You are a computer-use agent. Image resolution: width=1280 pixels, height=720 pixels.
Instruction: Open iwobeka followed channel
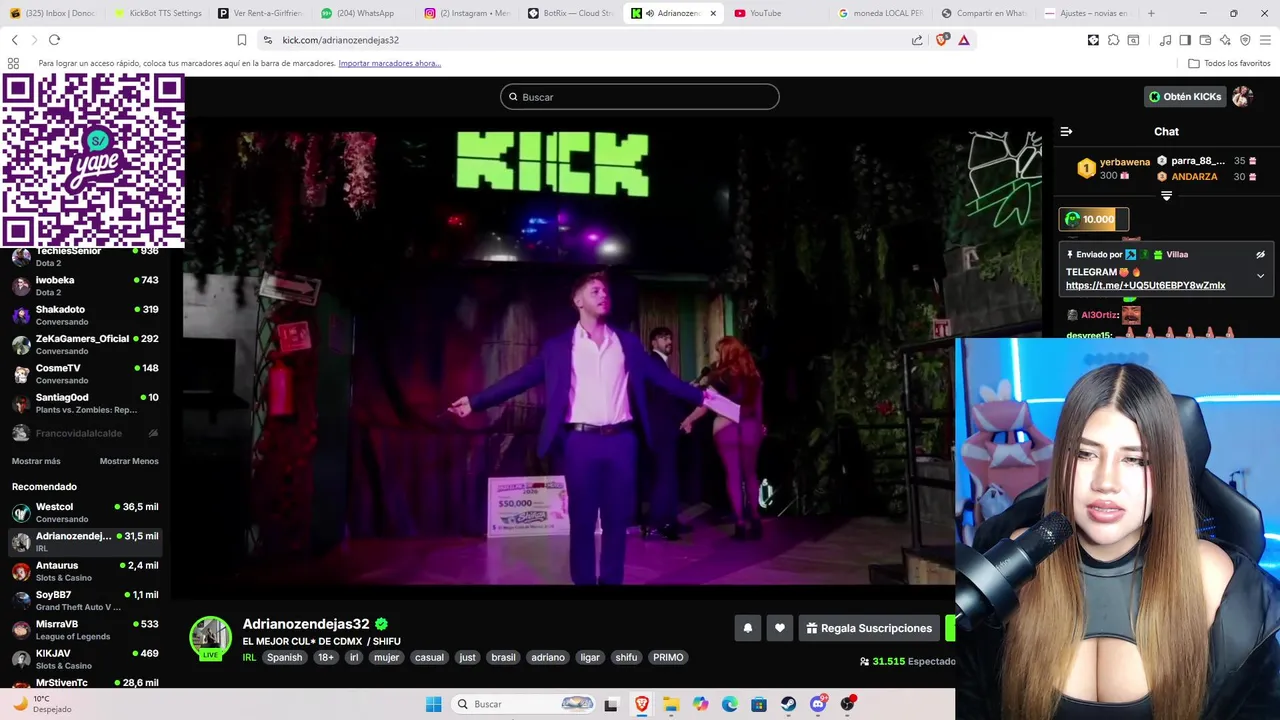85,286
